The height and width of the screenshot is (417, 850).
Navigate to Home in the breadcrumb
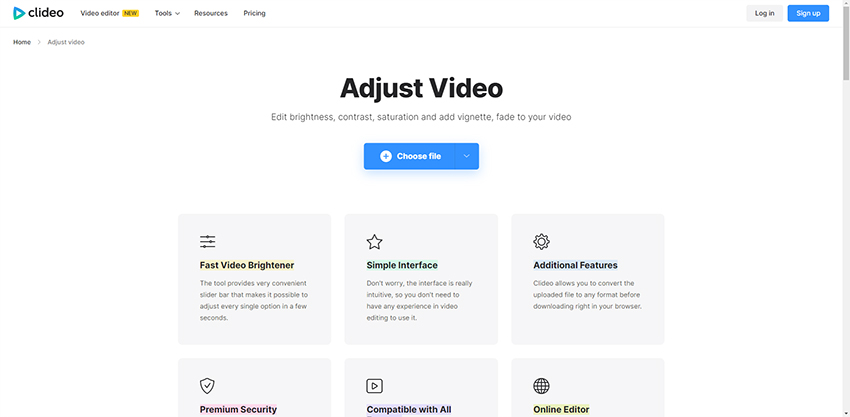pos(22,42)
